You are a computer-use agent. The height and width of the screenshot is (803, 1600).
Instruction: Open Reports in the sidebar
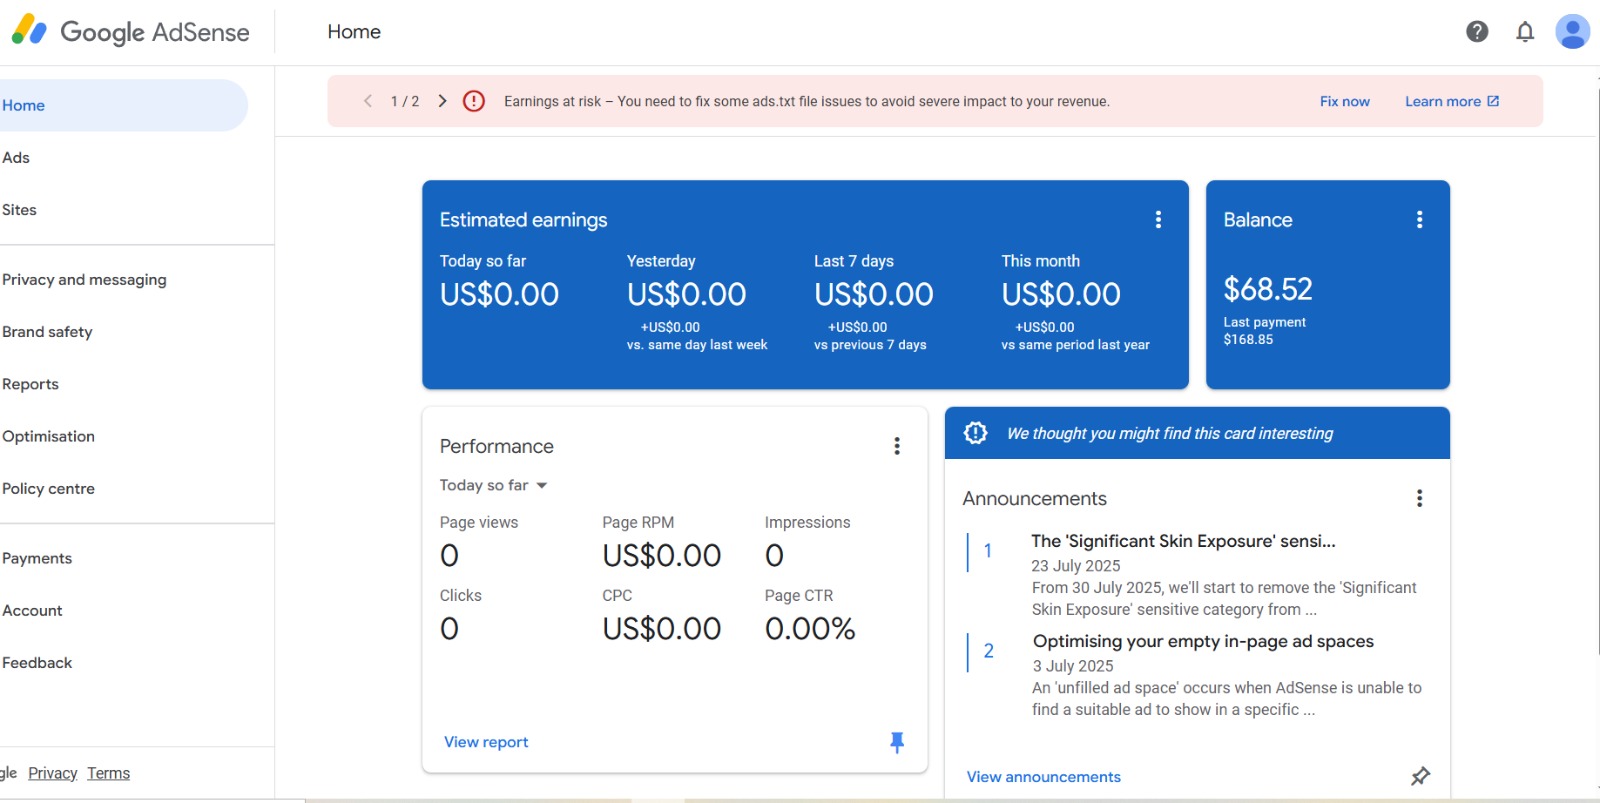[x=31, y=384]
